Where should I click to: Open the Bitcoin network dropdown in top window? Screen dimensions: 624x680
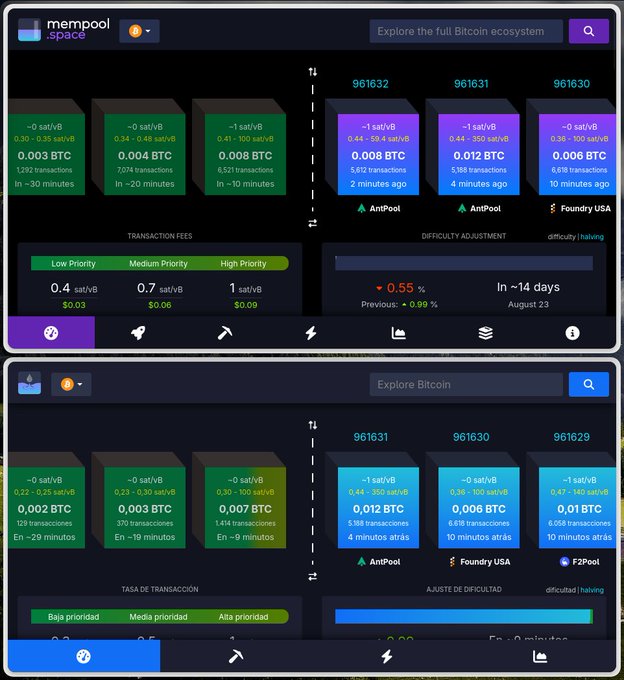[139, 31]
